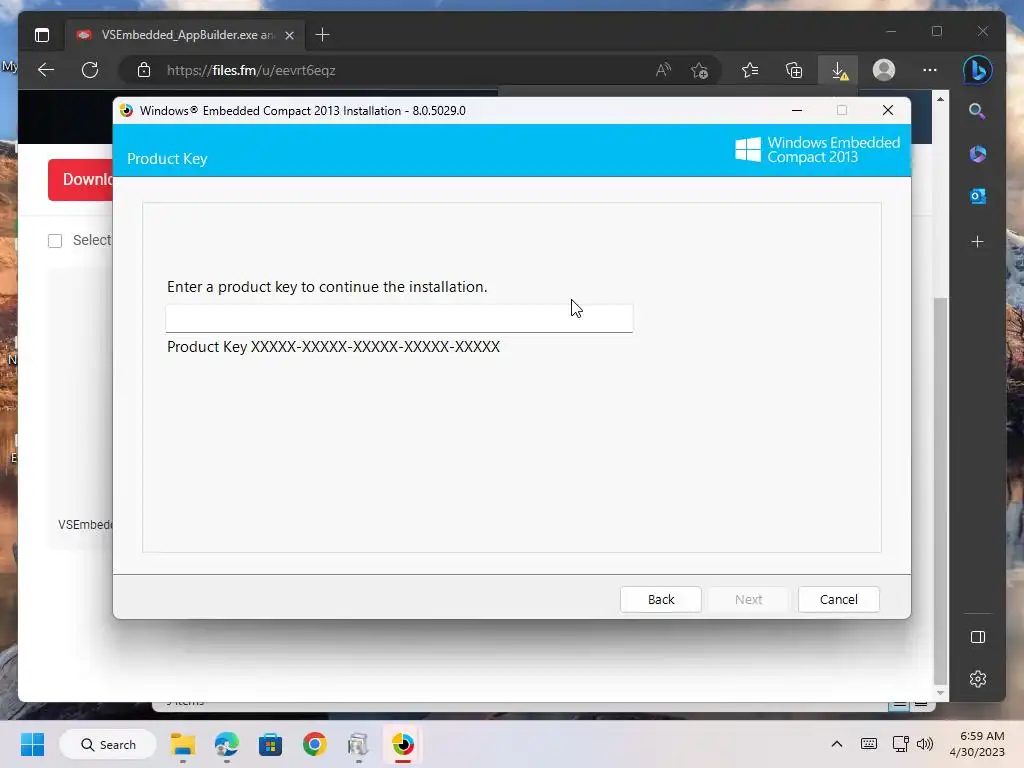Go back one page in Edge
This screenshot has height=768, width=1024.
point(46,70)
